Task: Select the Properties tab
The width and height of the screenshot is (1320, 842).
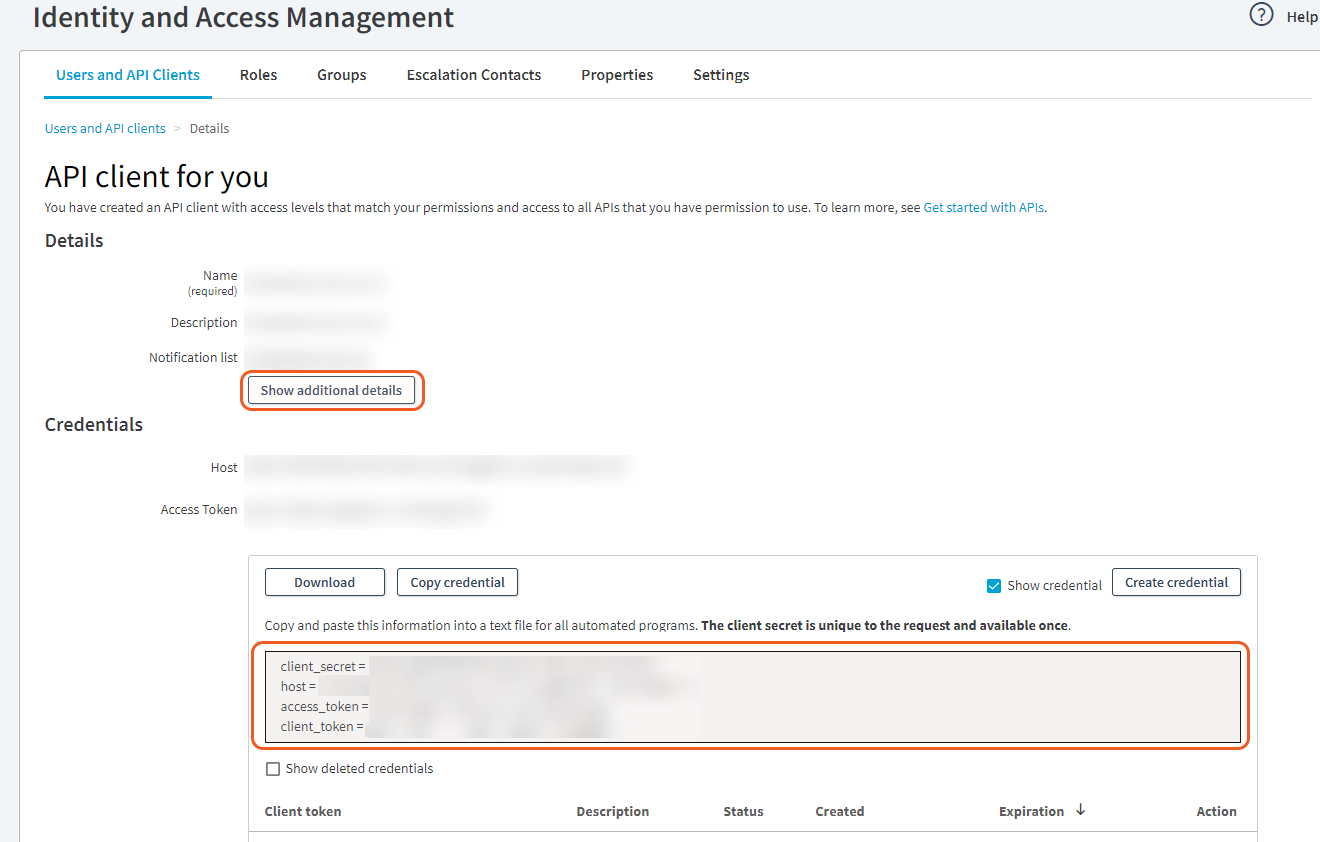Action: point(617,75)
